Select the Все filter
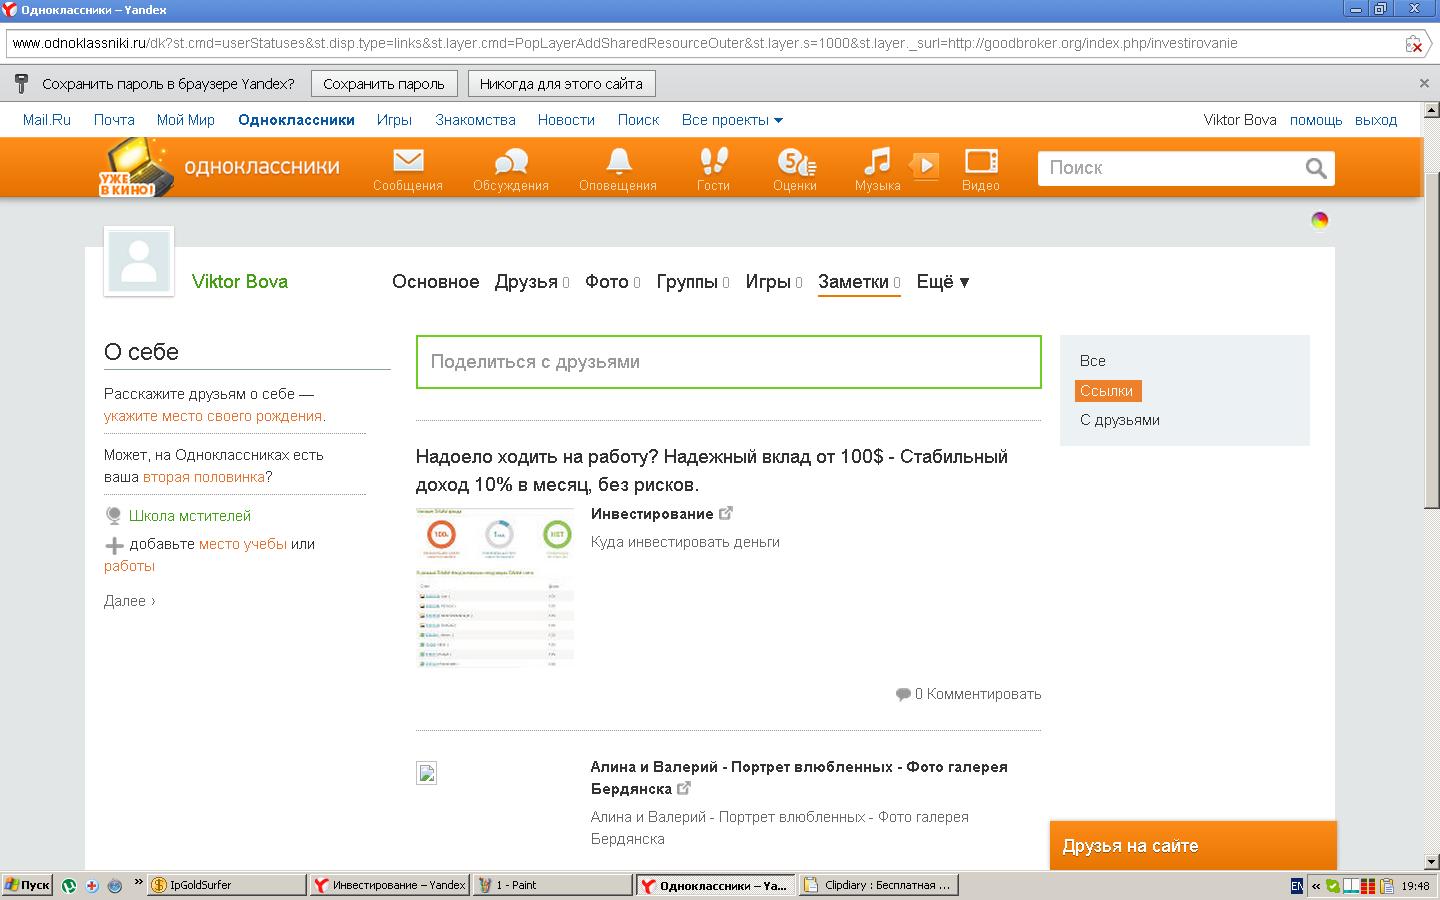Viewport: 1440px width, 900px height. click(x=1093, y=361)
